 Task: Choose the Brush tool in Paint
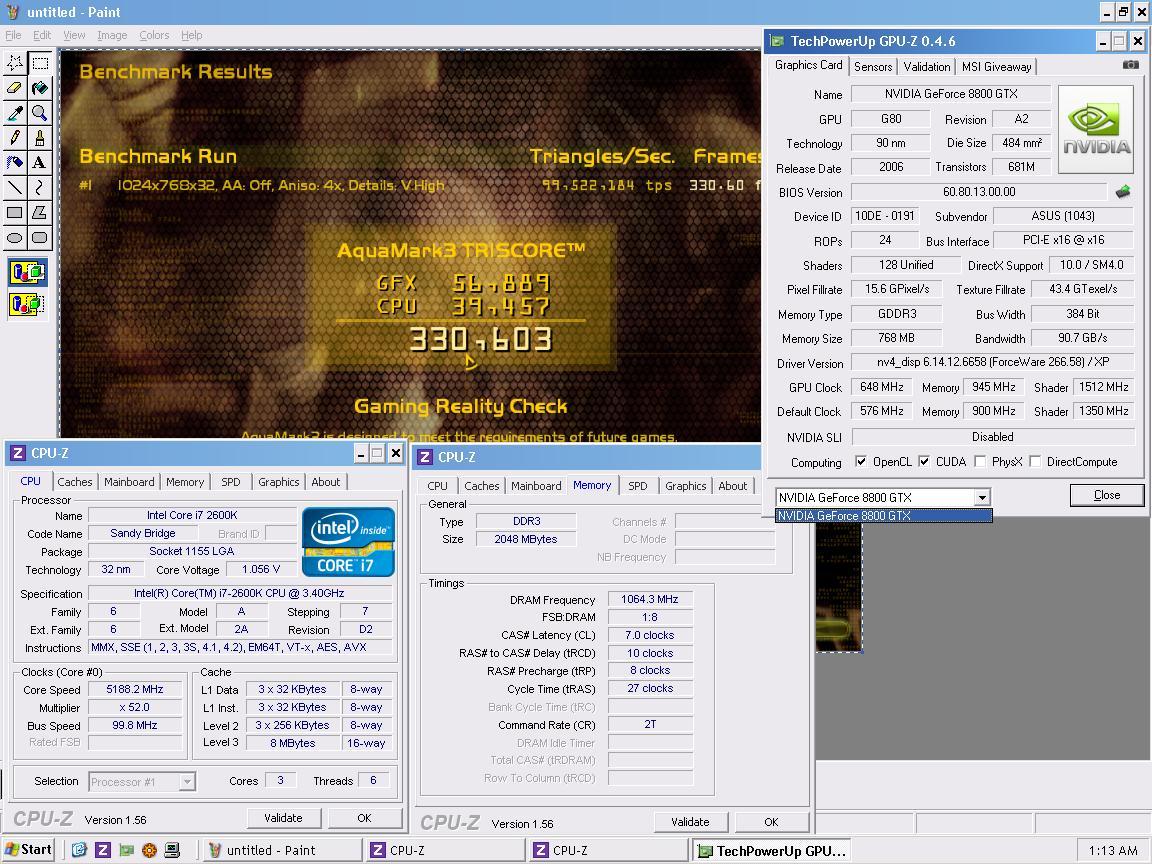tap(40, 138)
